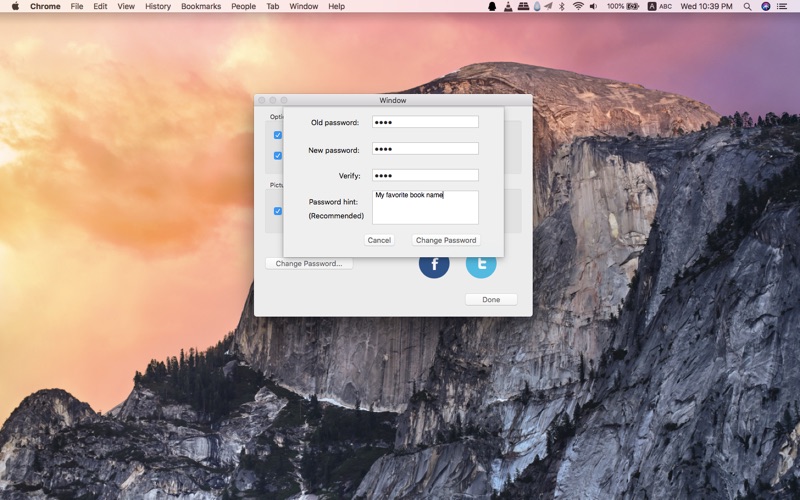Click the Old password field
Image resolution: width=800 pixels, height=500 pixels.
[426, 122]
